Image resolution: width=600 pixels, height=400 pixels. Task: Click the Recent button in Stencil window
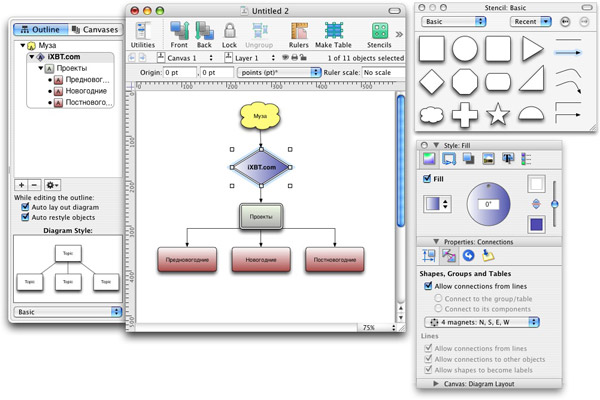530,21
